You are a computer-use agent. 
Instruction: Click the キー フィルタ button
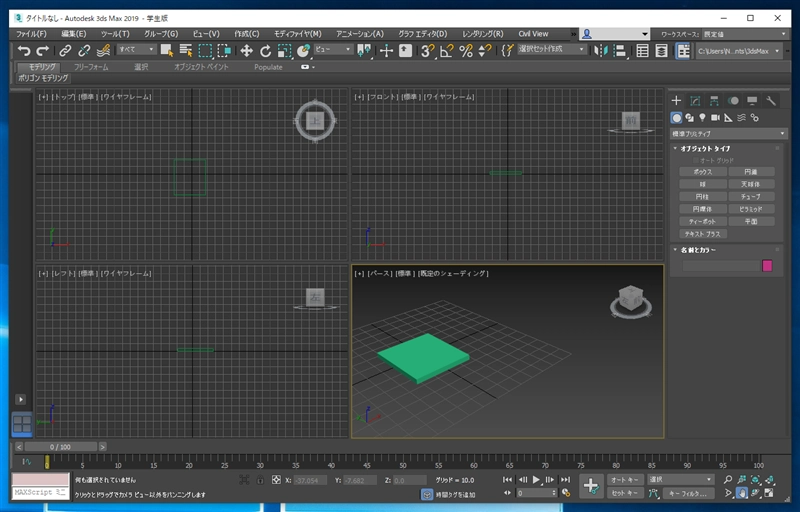pyautogui.click(x=688, y=493)
